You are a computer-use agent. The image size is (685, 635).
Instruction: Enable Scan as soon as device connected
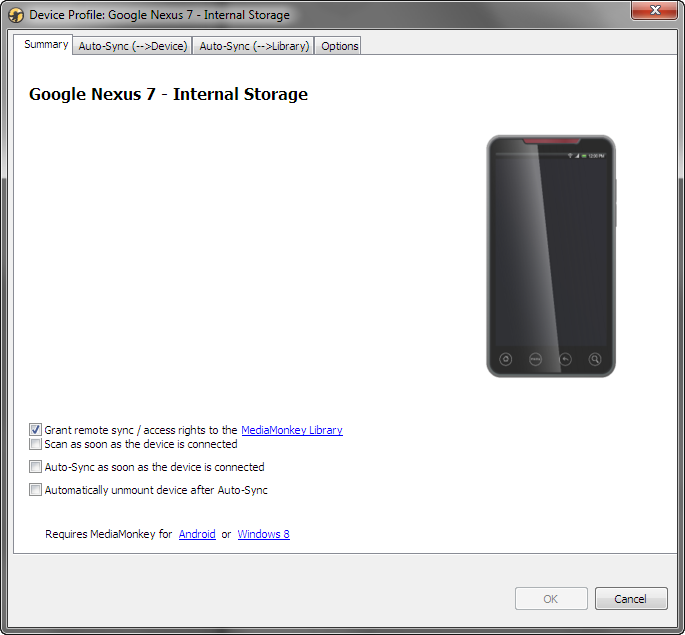click(x=36, y=444)
